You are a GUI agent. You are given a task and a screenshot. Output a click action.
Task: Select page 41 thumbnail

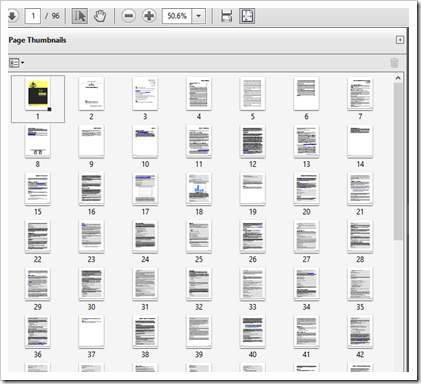click(x=306, y=332)
